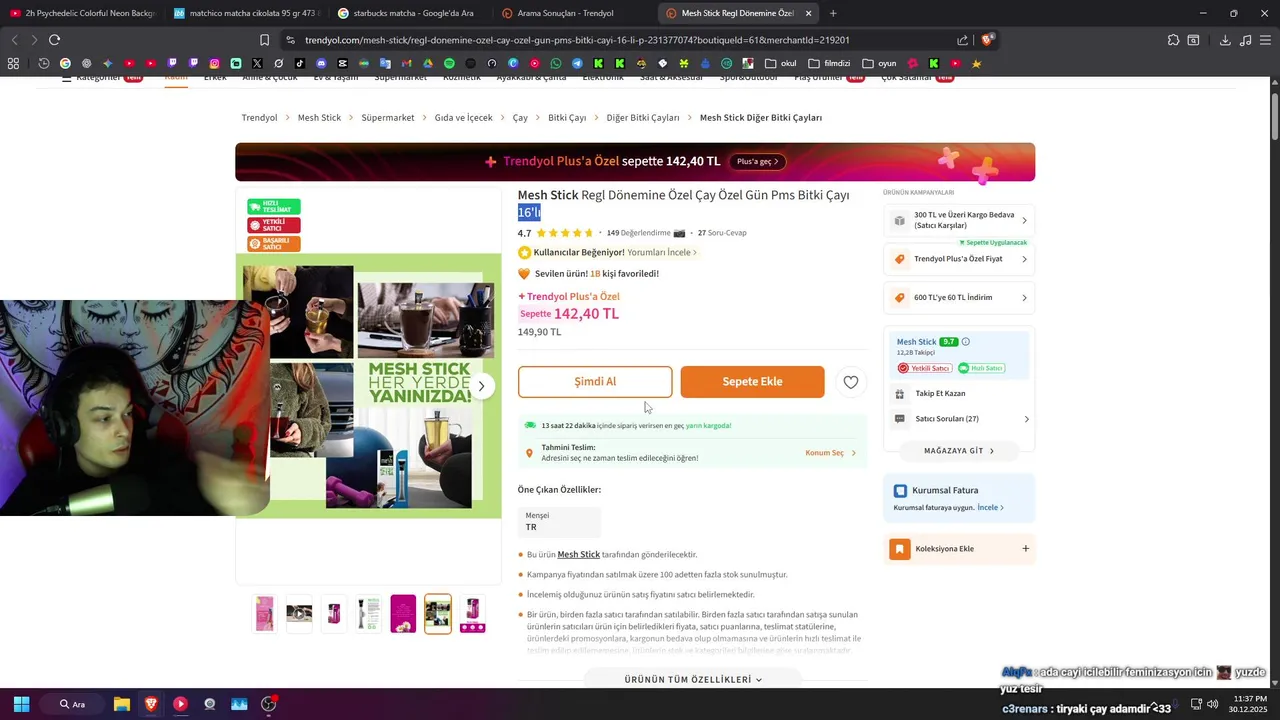Viewport: 1280px width, 720px height.
Task: Click the info icon next to Mesh Stick score
Action: (965, 342)
